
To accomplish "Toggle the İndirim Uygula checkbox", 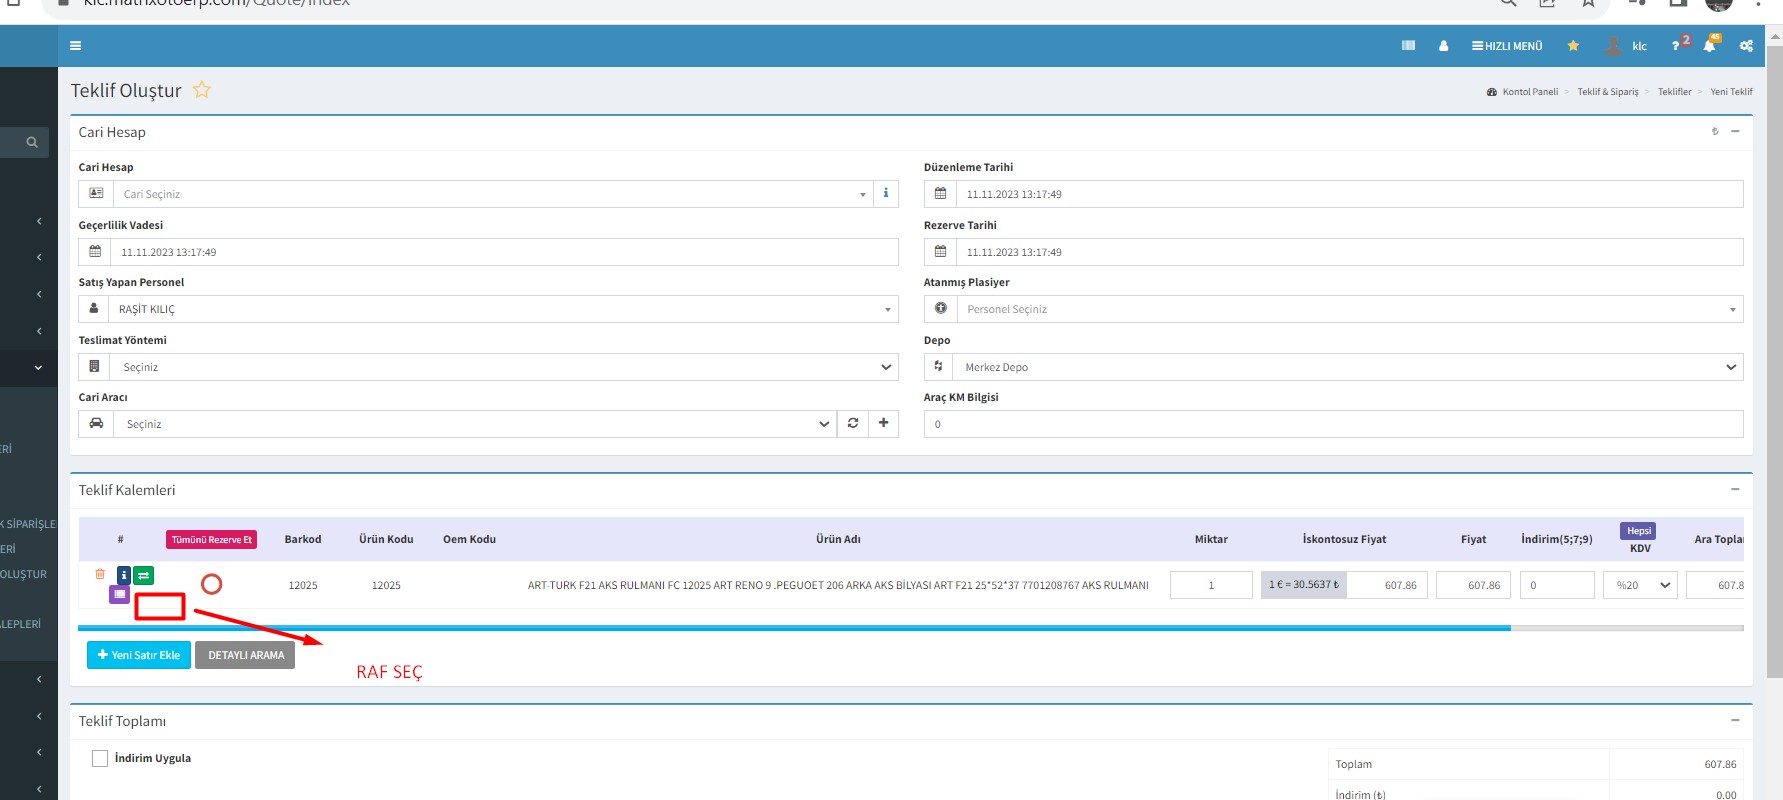I will click(x=100, y=758).
